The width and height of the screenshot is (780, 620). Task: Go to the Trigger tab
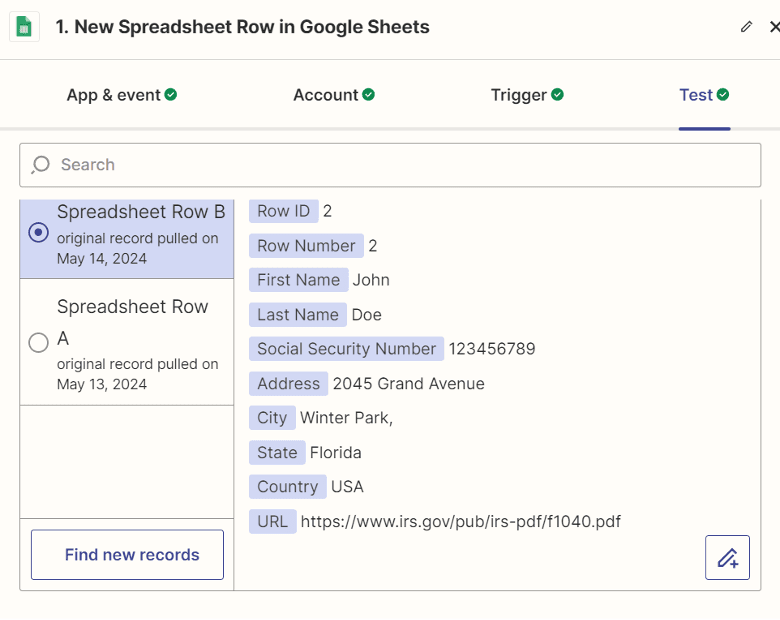point(518,95)
